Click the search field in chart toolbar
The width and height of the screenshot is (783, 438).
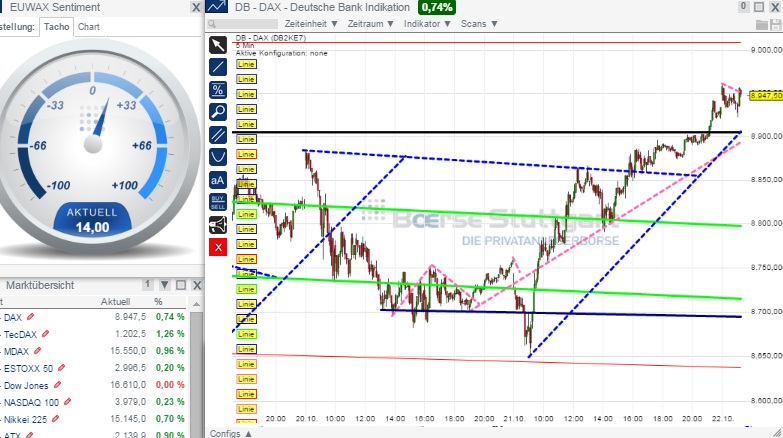[x=243, y=24]
